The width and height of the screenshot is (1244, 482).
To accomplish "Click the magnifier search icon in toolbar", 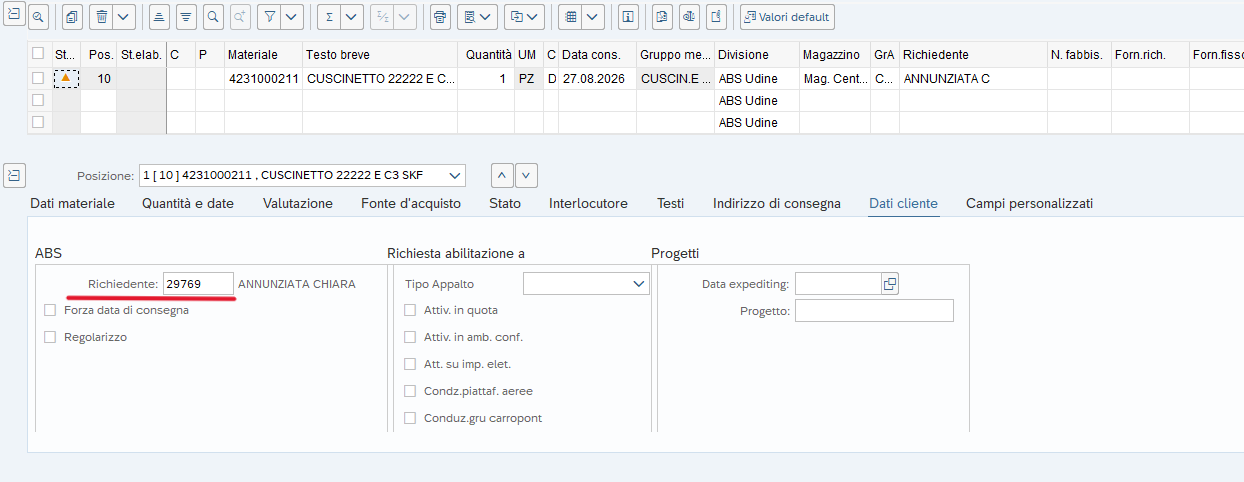I will 212,17.
